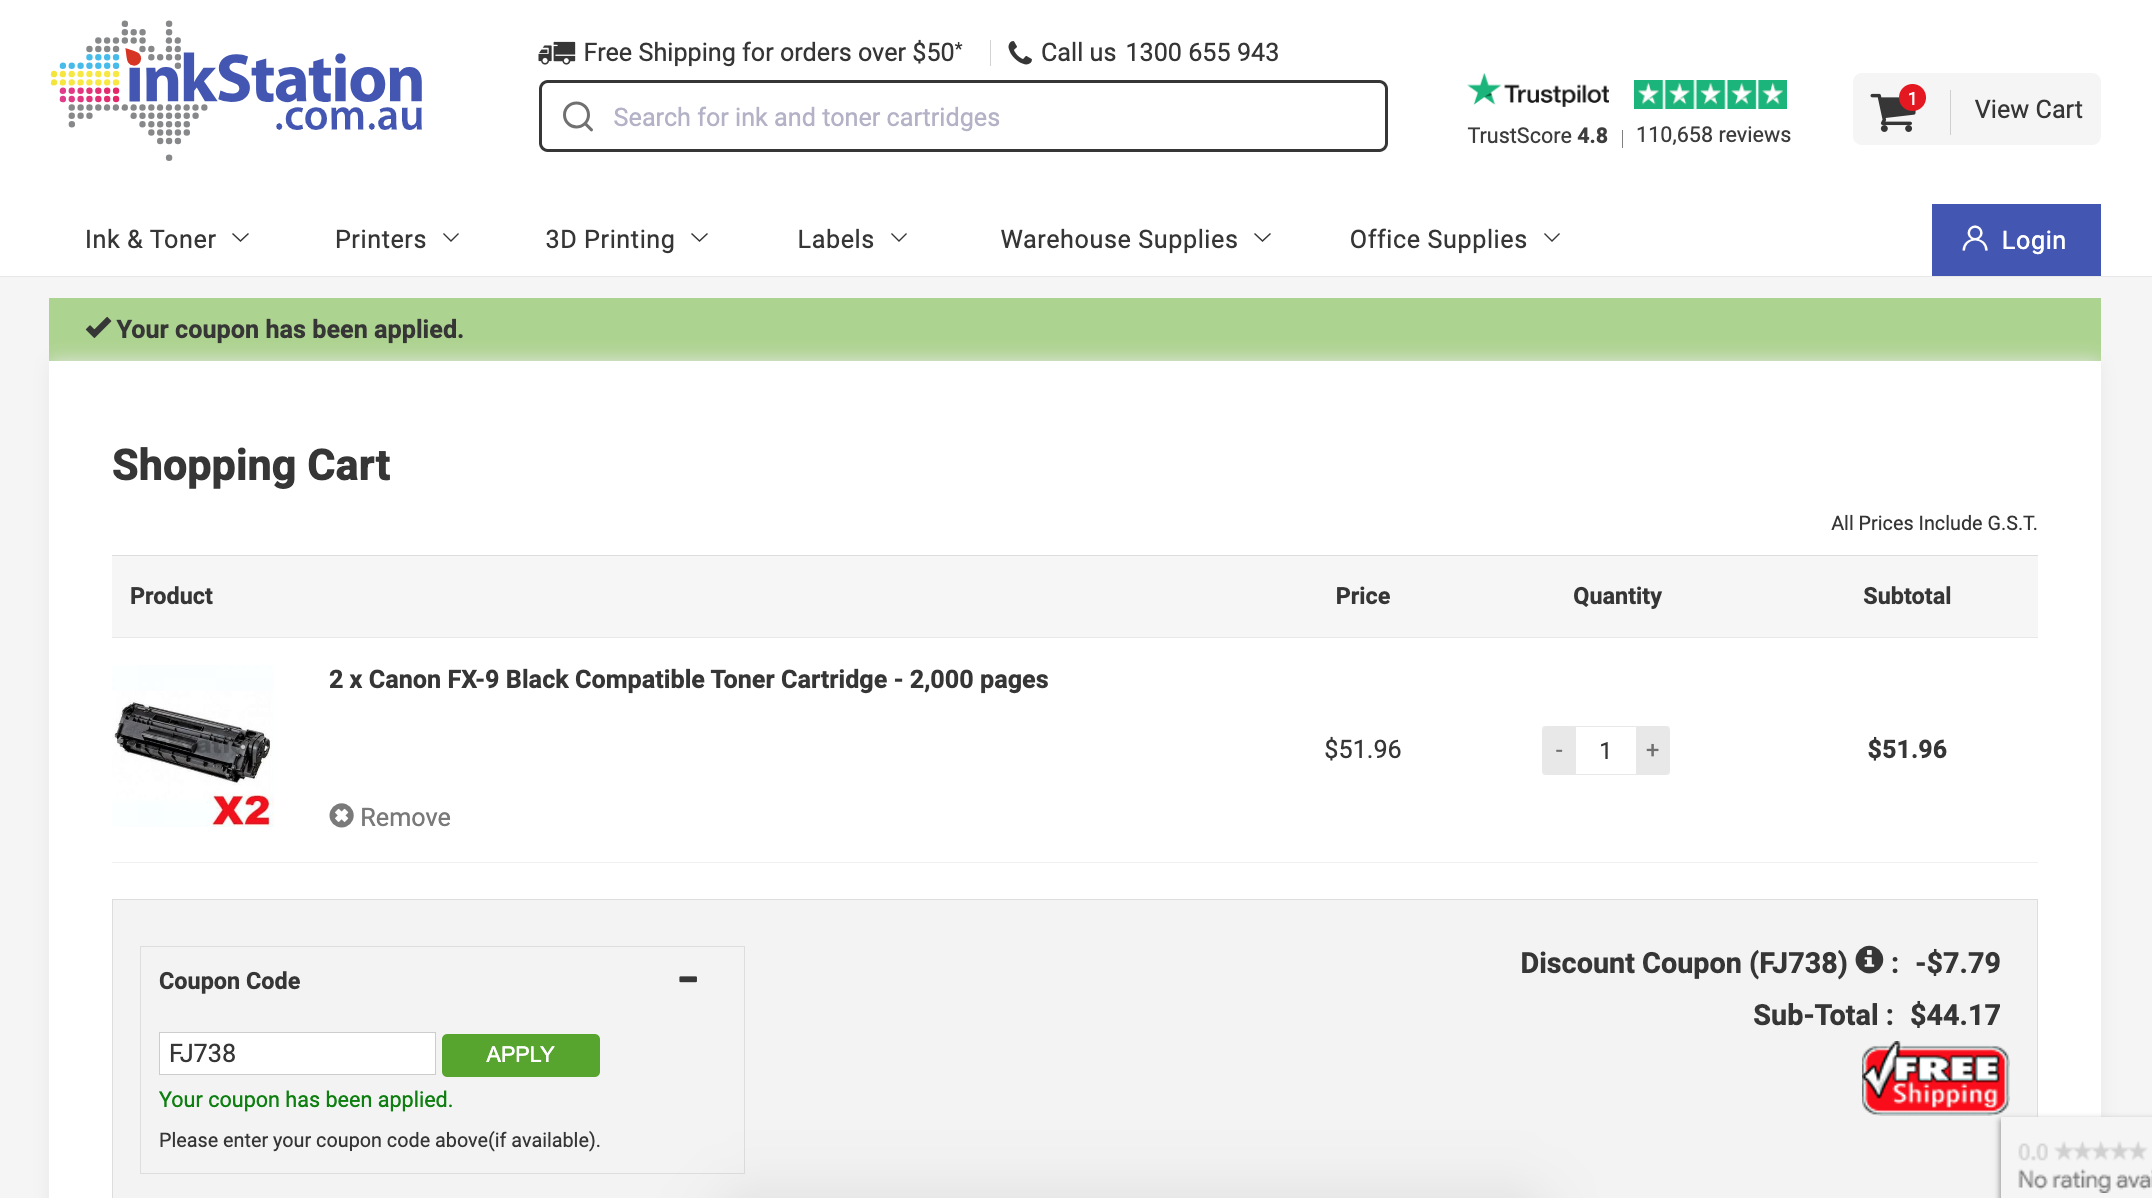Click the Free Shipping badge

pos(1934,1080)
